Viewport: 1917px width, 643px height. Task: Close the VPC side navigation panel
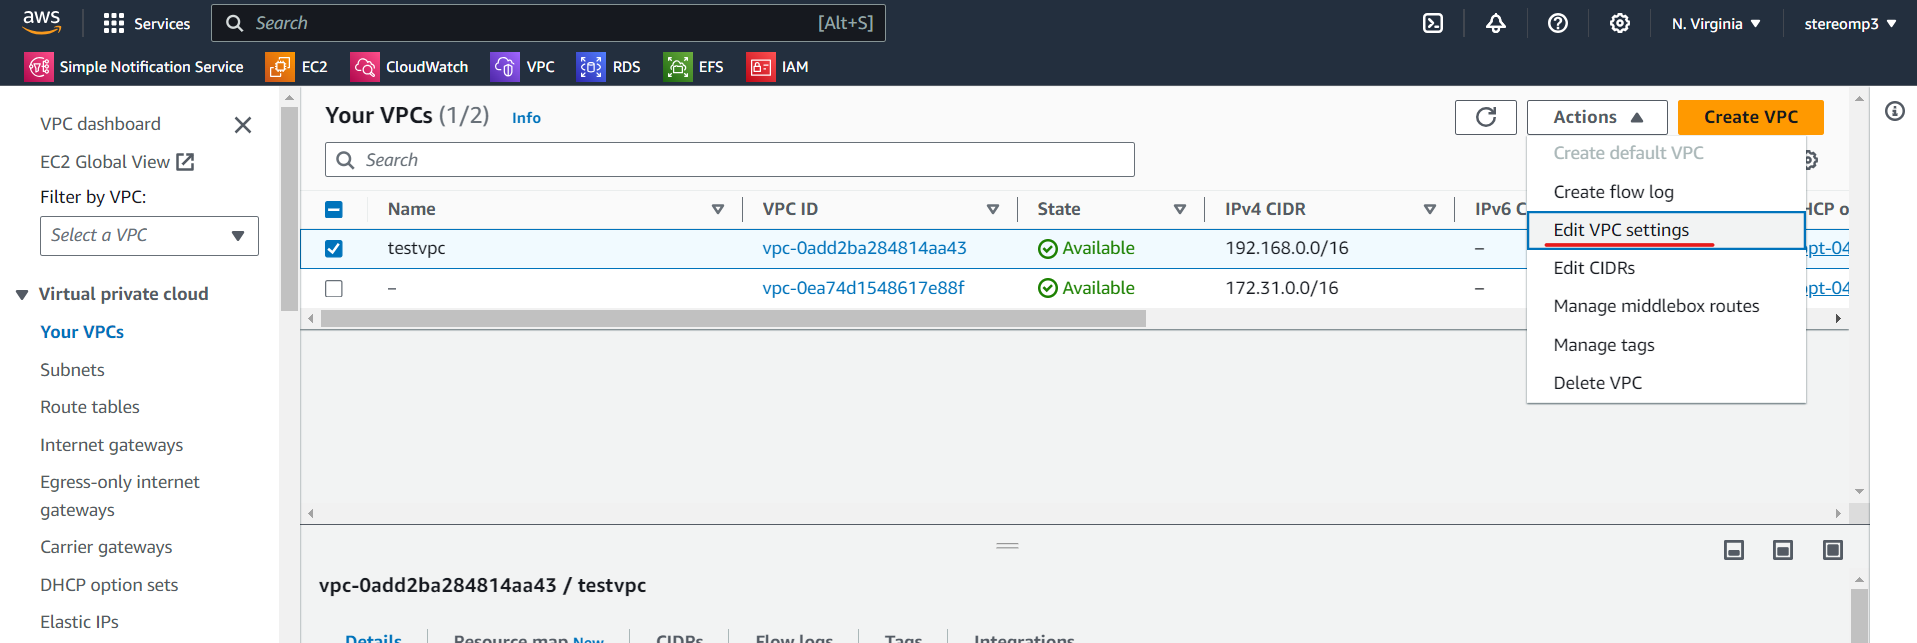pos(243,125)
